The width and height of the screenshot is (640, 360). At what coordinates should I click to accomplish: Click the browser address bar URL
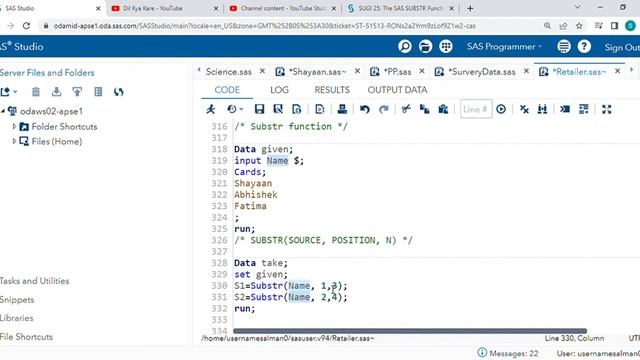(x=264, y=26)
